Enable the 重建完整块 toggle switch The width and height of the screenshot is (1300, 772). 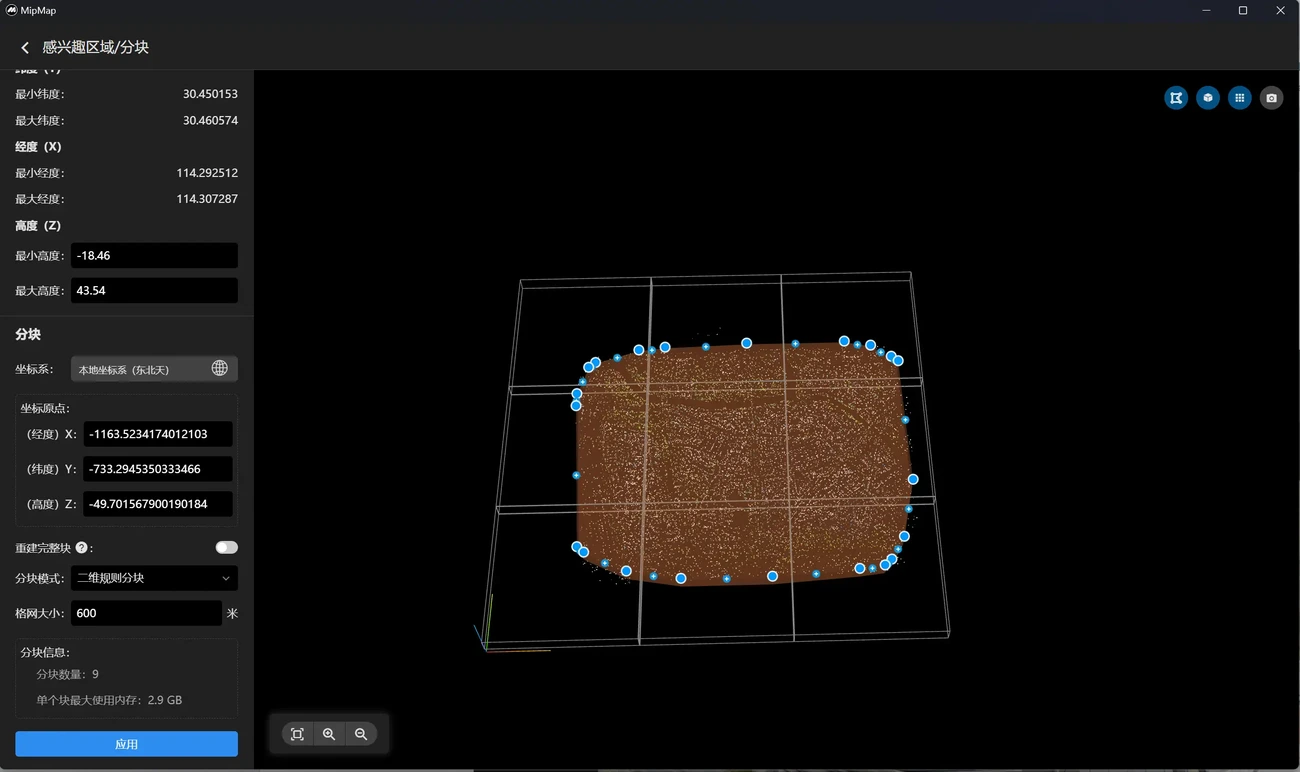[x=226, y=547]
